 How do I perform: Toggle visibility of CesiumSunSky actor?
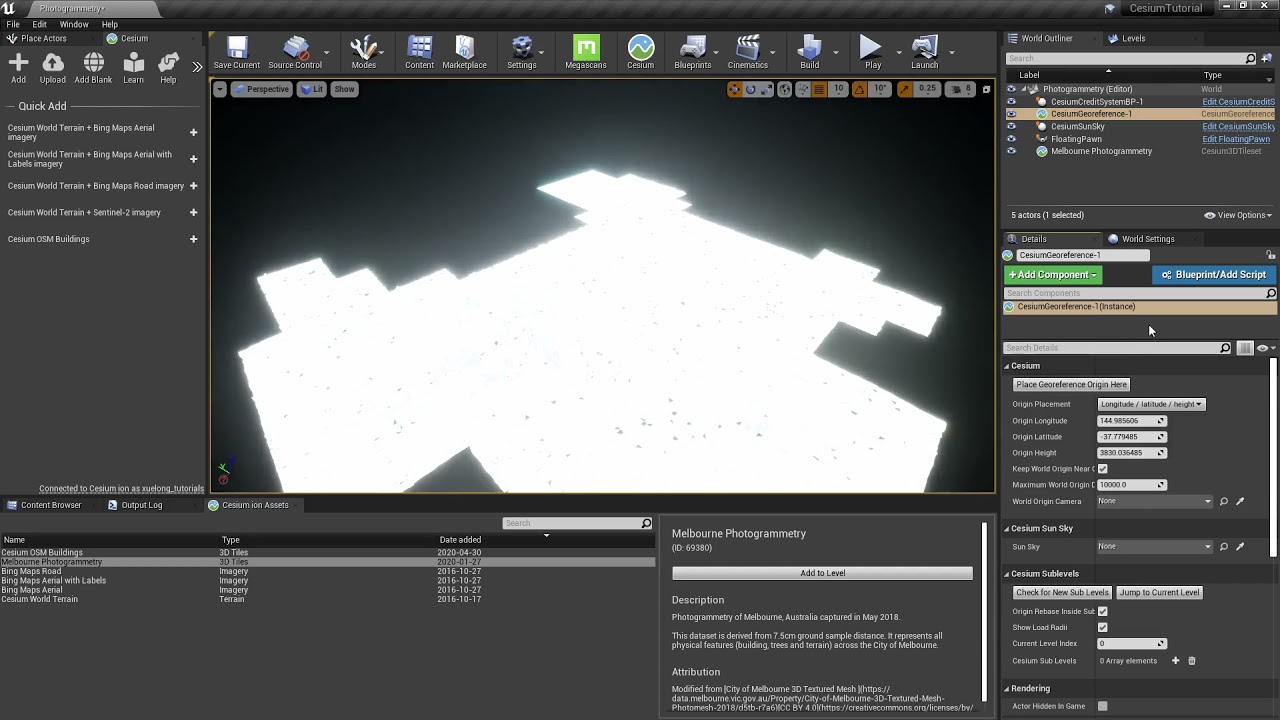[1011, 126]
